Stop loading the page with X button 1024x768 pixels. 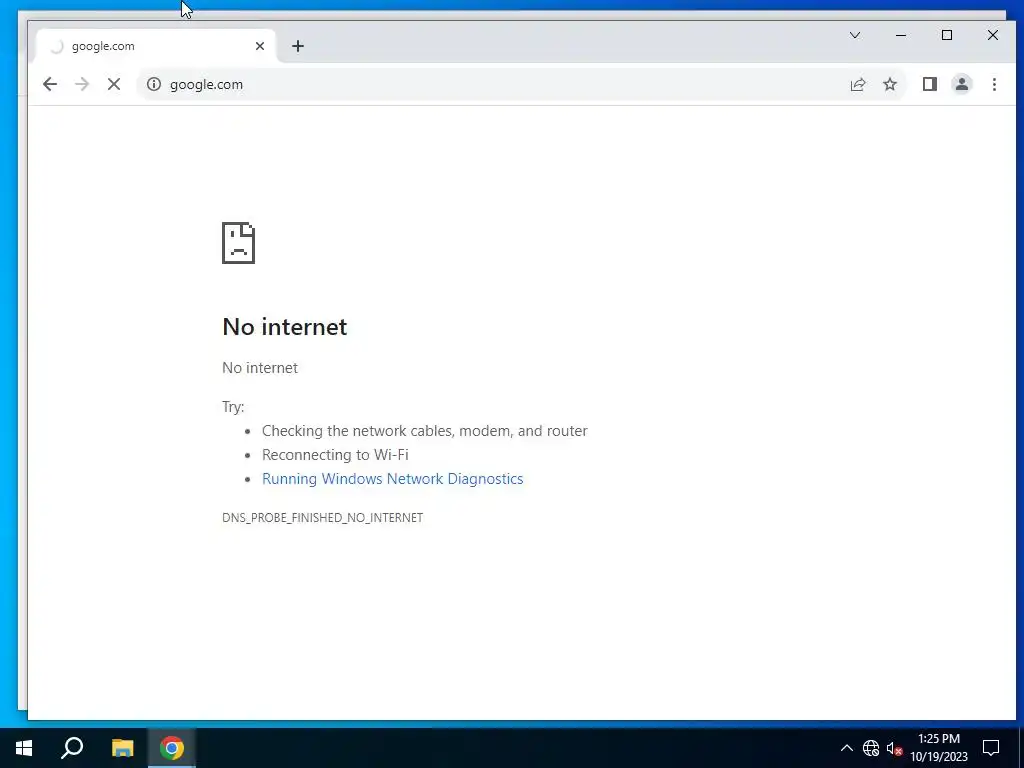pos(114,84)
